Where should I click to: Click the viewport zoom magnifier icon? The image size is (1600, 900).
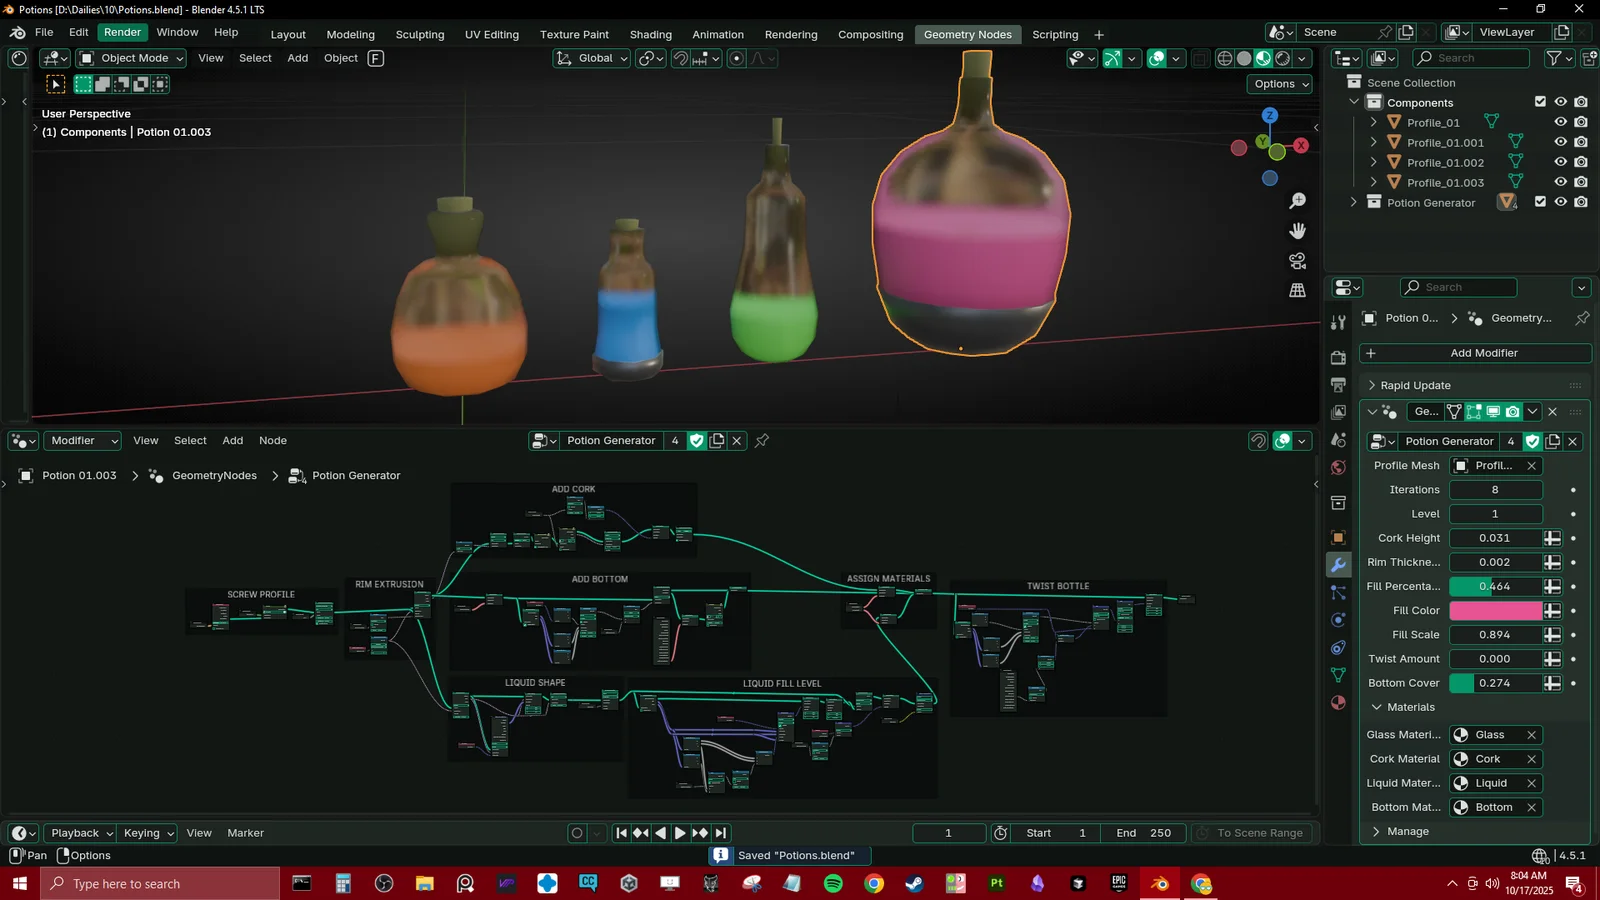coord(1297,201)
